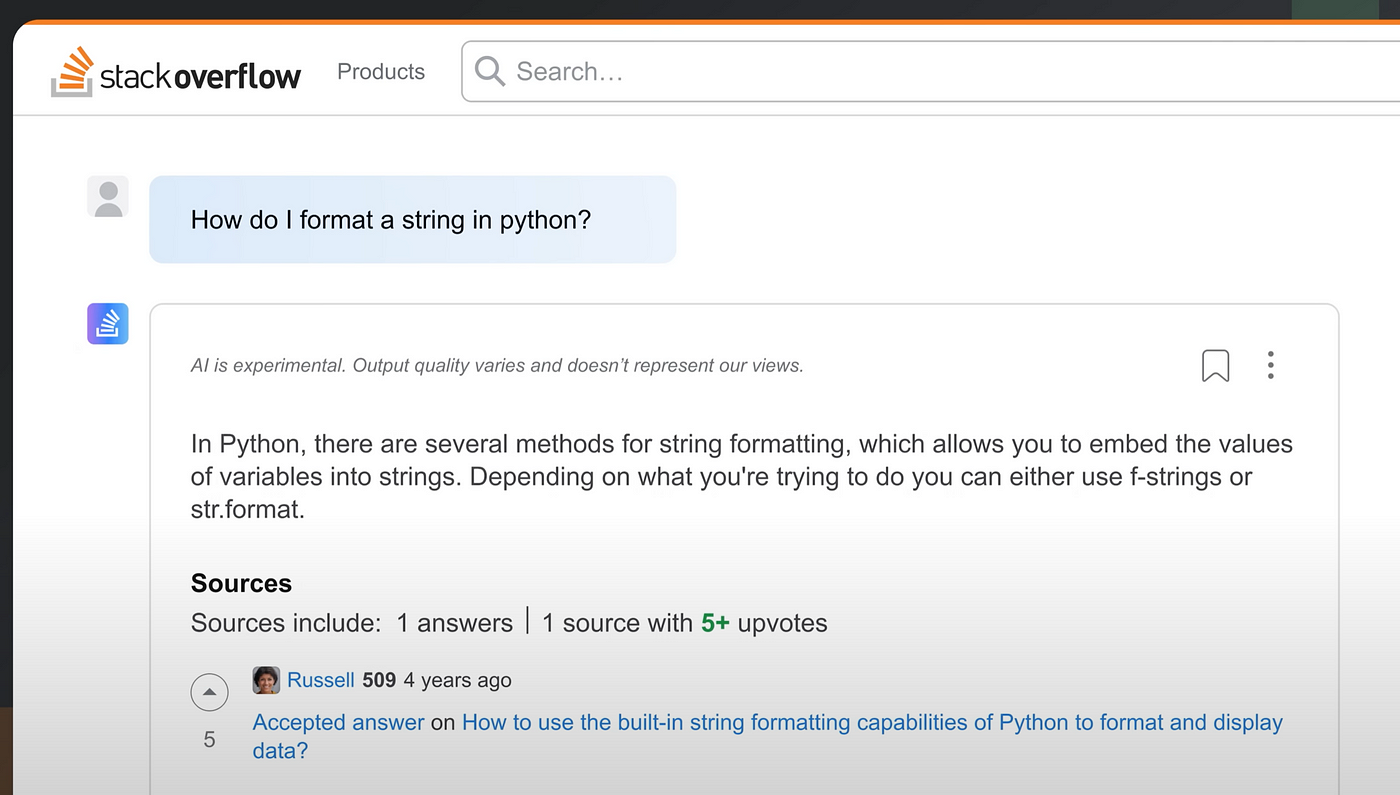Click the vote count number 5
1400x795 pixels.
[x=209, y=740]
